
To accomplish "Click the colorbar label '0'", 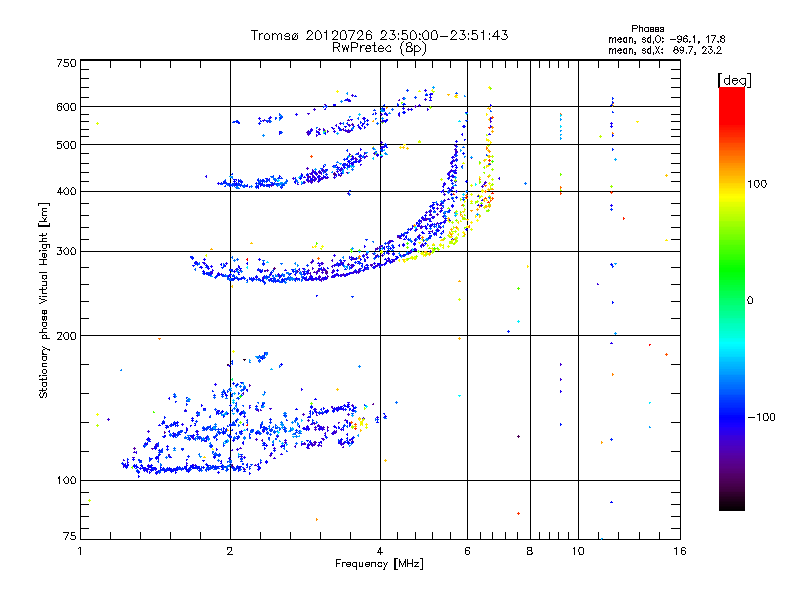I will 750,301.
